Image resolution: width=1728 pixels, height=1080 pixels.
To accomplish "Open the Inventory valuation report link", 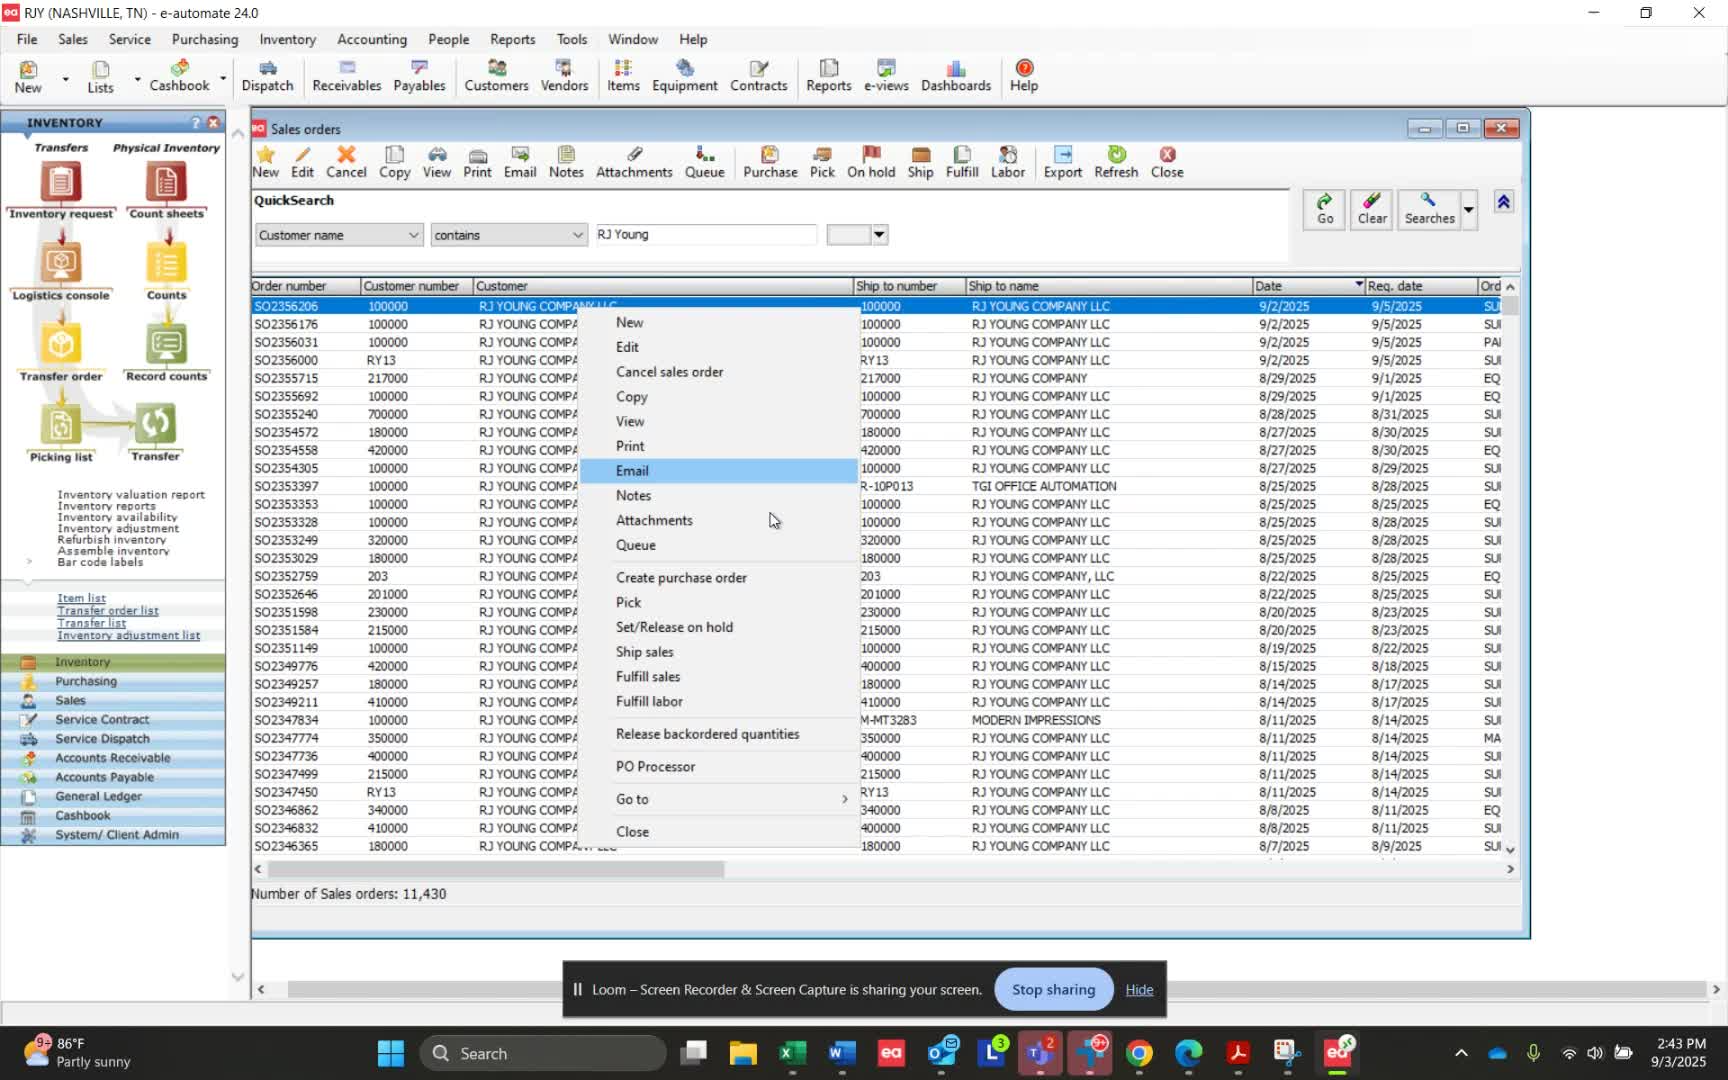I will [x=131, y=495].
